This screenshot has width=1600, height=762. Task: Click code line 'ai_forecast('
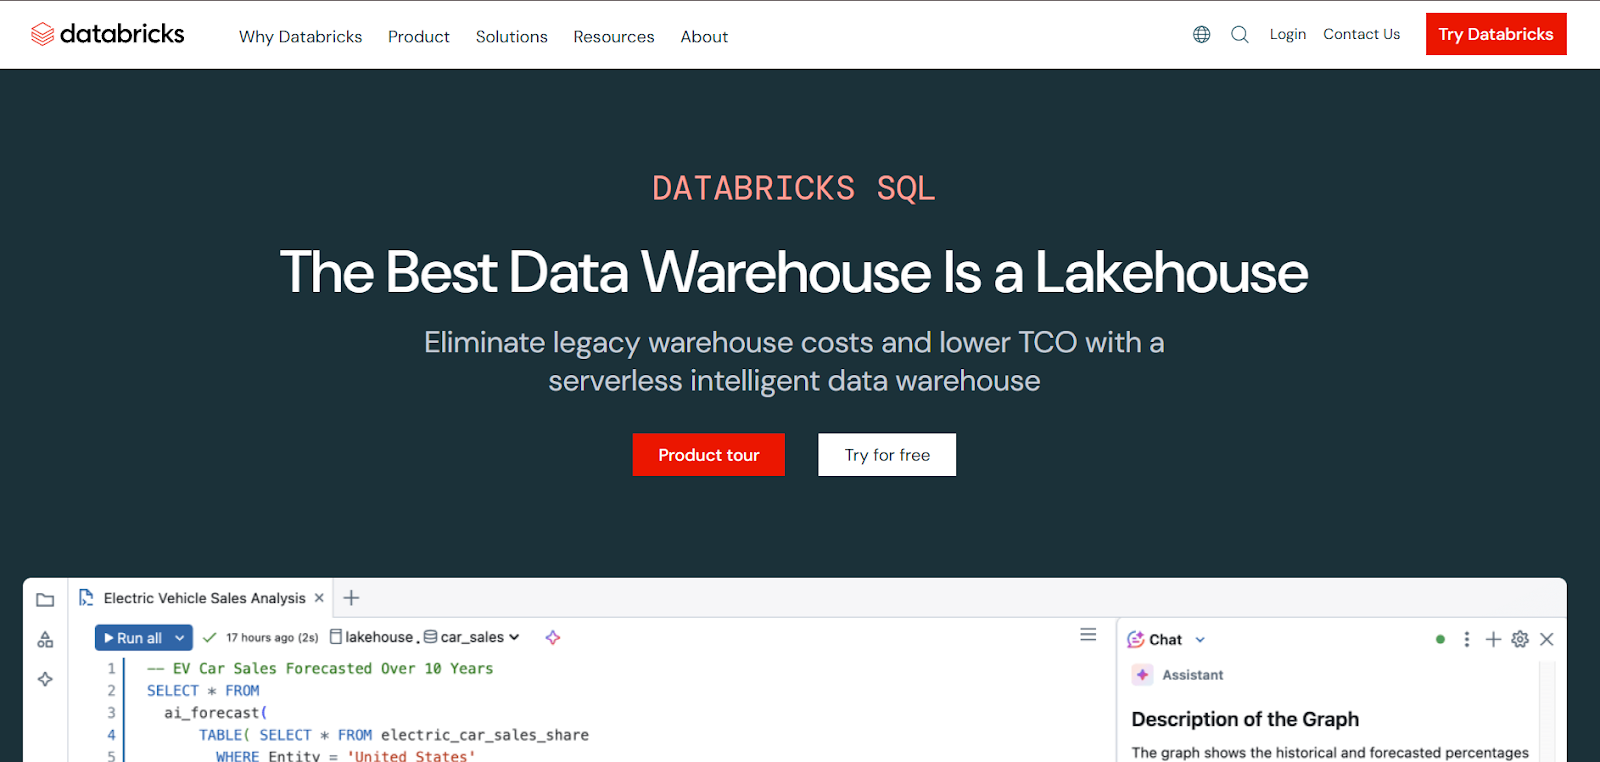pos(216,713)
